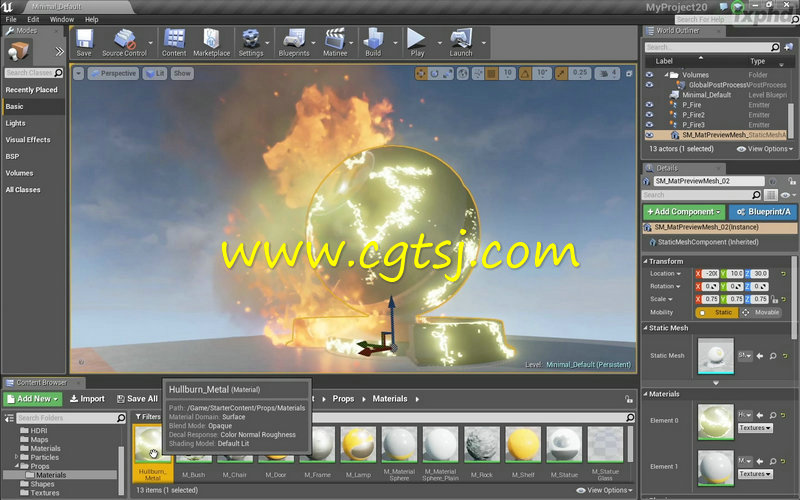Select the Place mode cube icon
The width and height of the screenshot is (800, 500).
(x=18, y=51)
